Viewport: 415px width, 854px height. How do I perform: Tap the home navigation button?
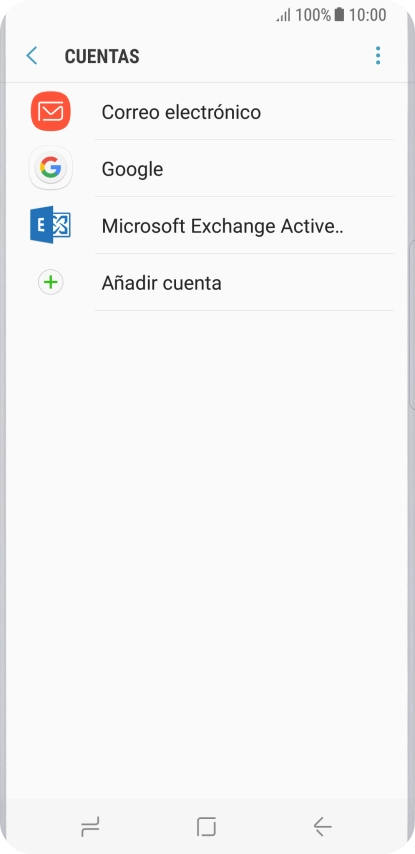(206, 826)
